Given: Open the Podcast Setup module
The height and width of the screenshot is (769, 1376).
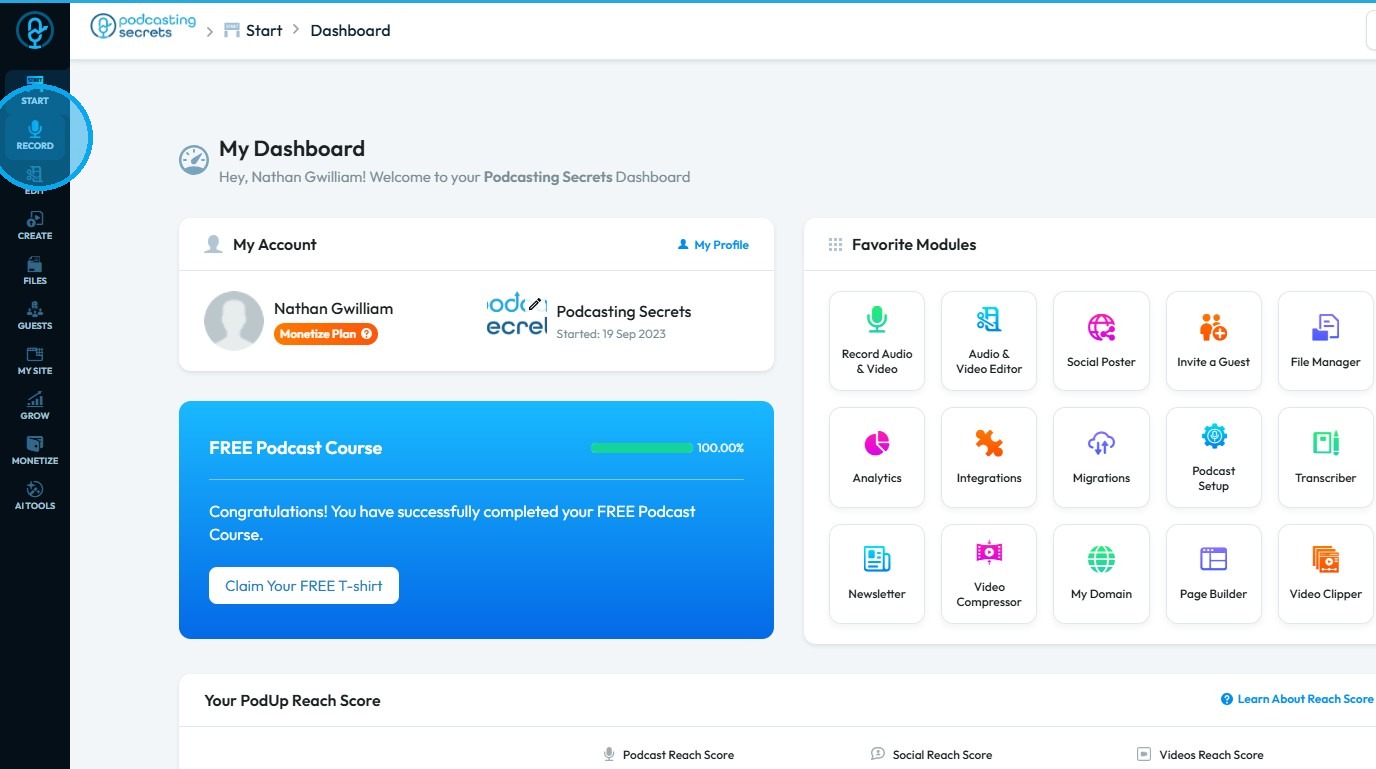Looking at the screenshot, I should click(1213, 457).
